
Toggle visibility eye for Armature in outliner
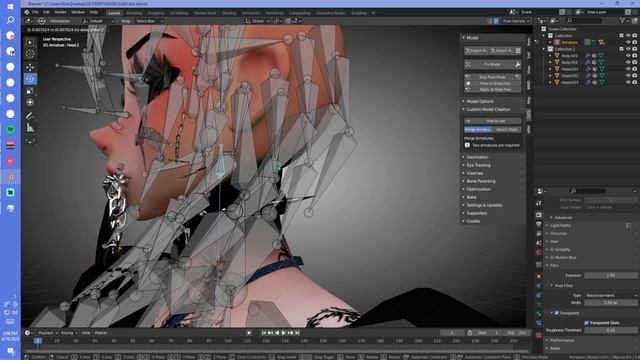(x=628, y=42)
